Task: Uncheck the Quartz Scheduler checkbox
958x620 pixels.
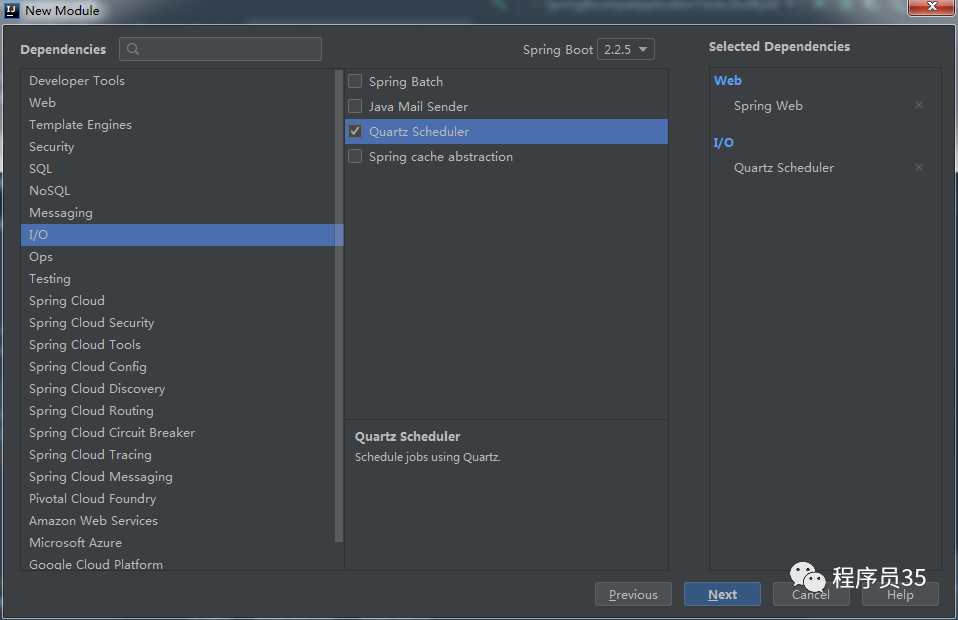Action: [x=355, y=131]
